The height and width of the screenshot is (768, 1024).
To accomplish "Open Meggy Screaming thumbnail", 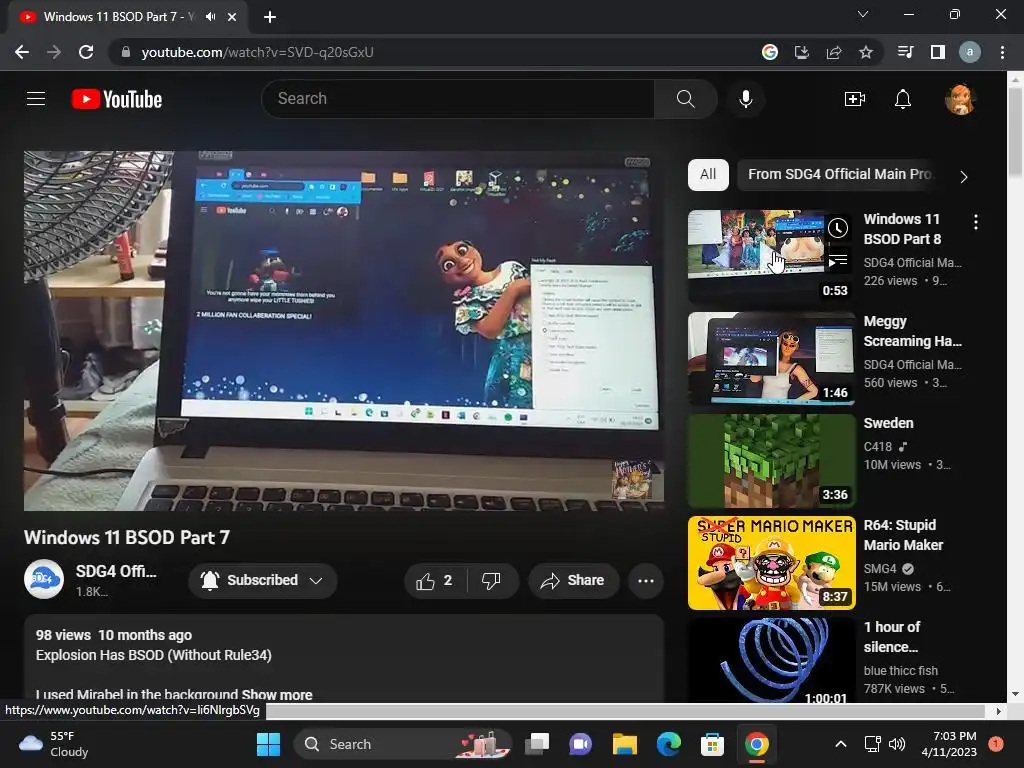I will coord(771,359).
